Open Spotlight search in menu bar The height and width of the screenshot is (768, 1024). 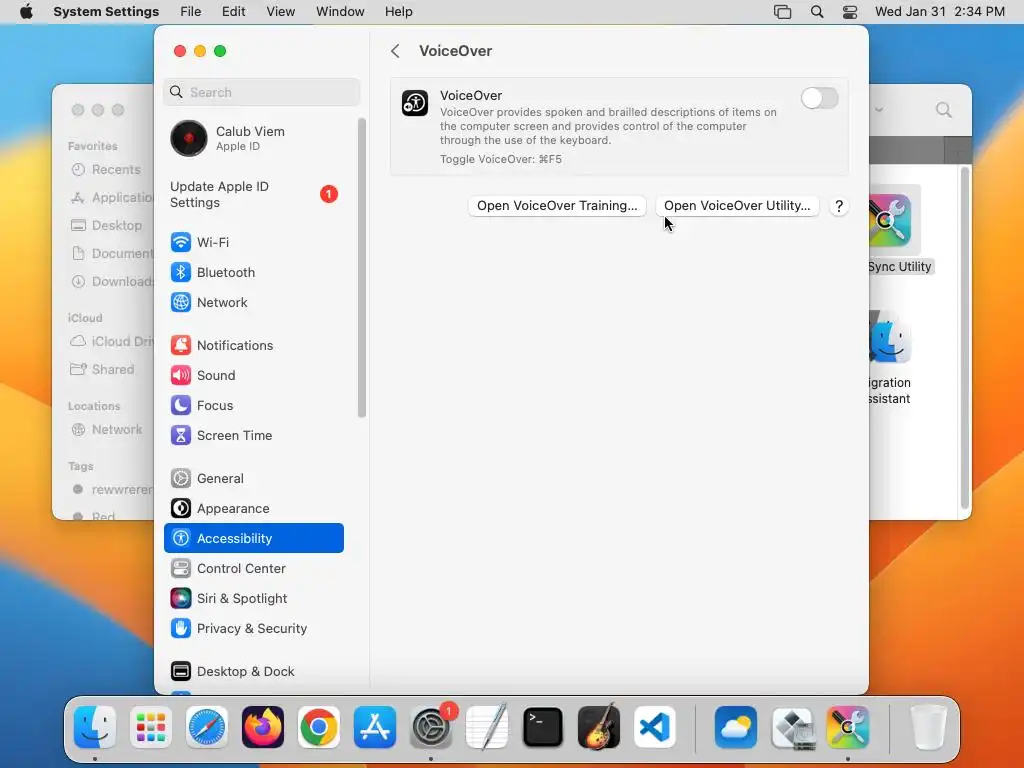tap(817, 12)
